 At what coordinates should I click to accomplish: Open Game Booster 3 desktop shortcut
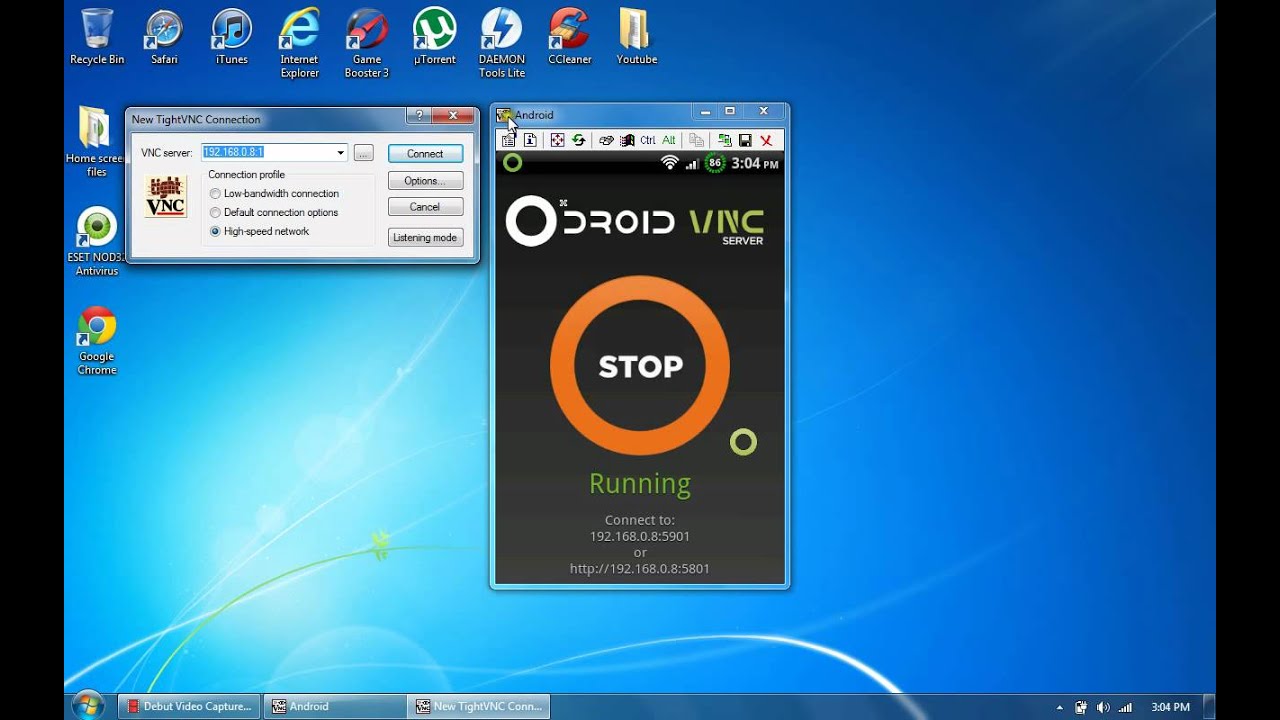click(367, 43)
